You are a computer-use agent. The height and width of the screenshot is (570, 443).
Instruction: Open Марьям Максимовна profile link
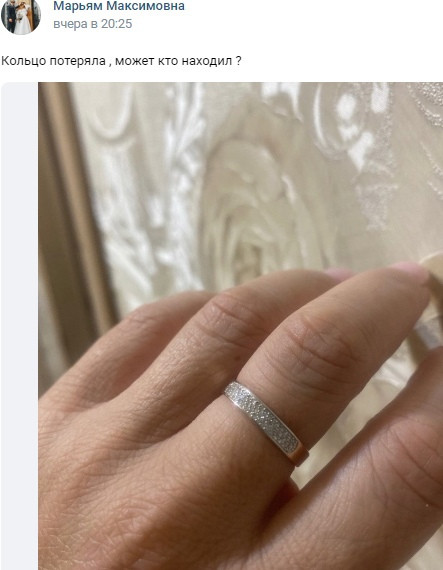pos(119,6)
